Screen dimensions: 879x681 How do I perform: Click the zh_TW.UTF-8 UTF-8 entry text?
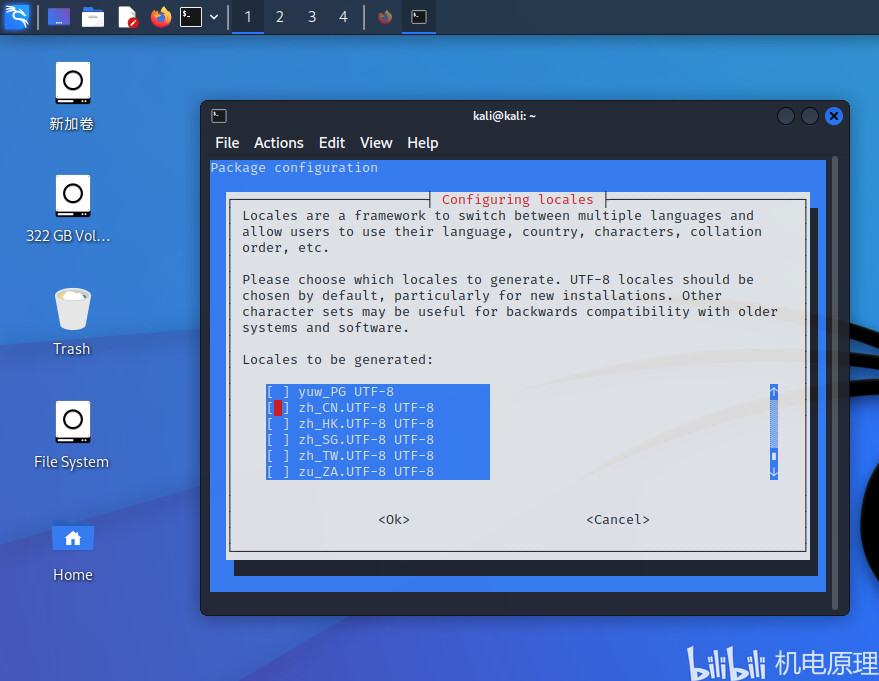click(x=366, y=456)
